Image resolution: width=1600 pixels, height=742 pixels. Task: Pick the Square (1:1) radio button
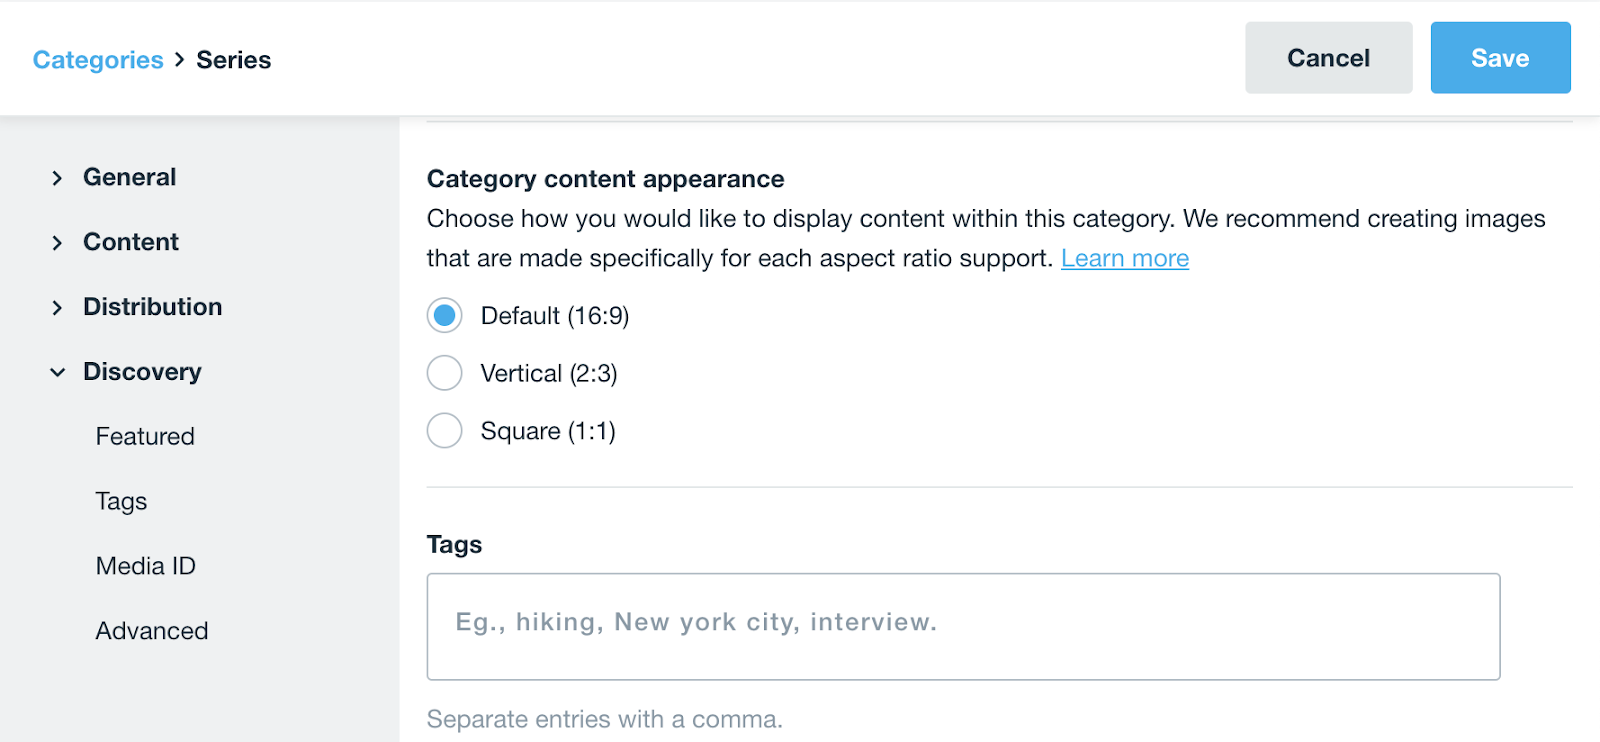point(444,431)
